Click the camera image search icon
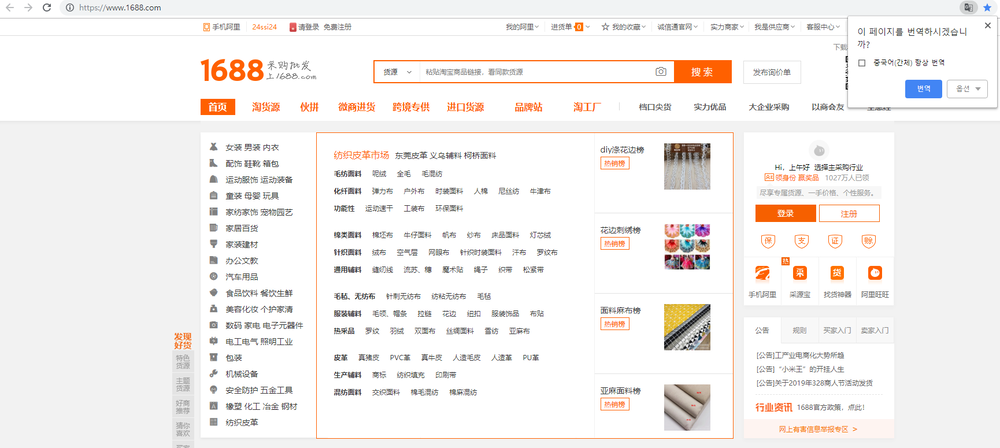 pos(661,71)
